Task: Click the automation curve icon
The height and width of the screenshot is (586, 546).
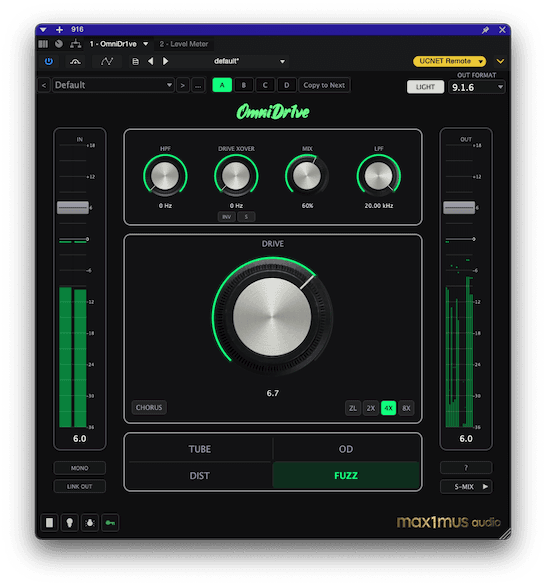Action: coord(107,61)
